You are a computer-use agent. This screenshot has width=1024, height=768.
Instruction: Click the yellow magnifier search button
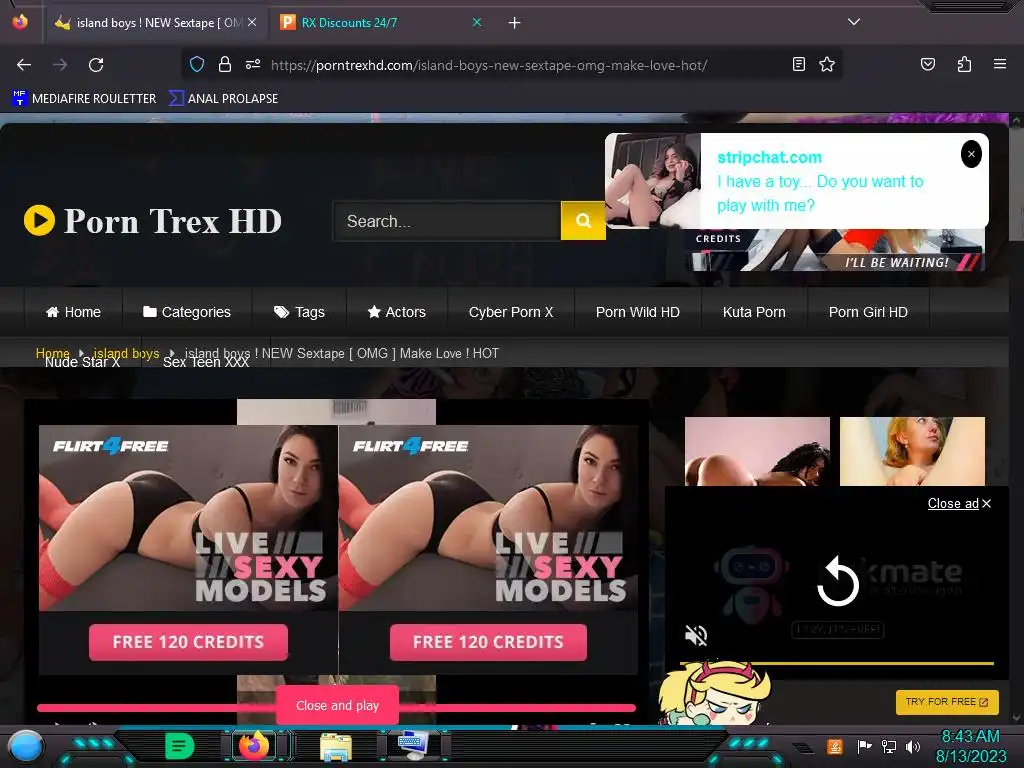point(583,221)
